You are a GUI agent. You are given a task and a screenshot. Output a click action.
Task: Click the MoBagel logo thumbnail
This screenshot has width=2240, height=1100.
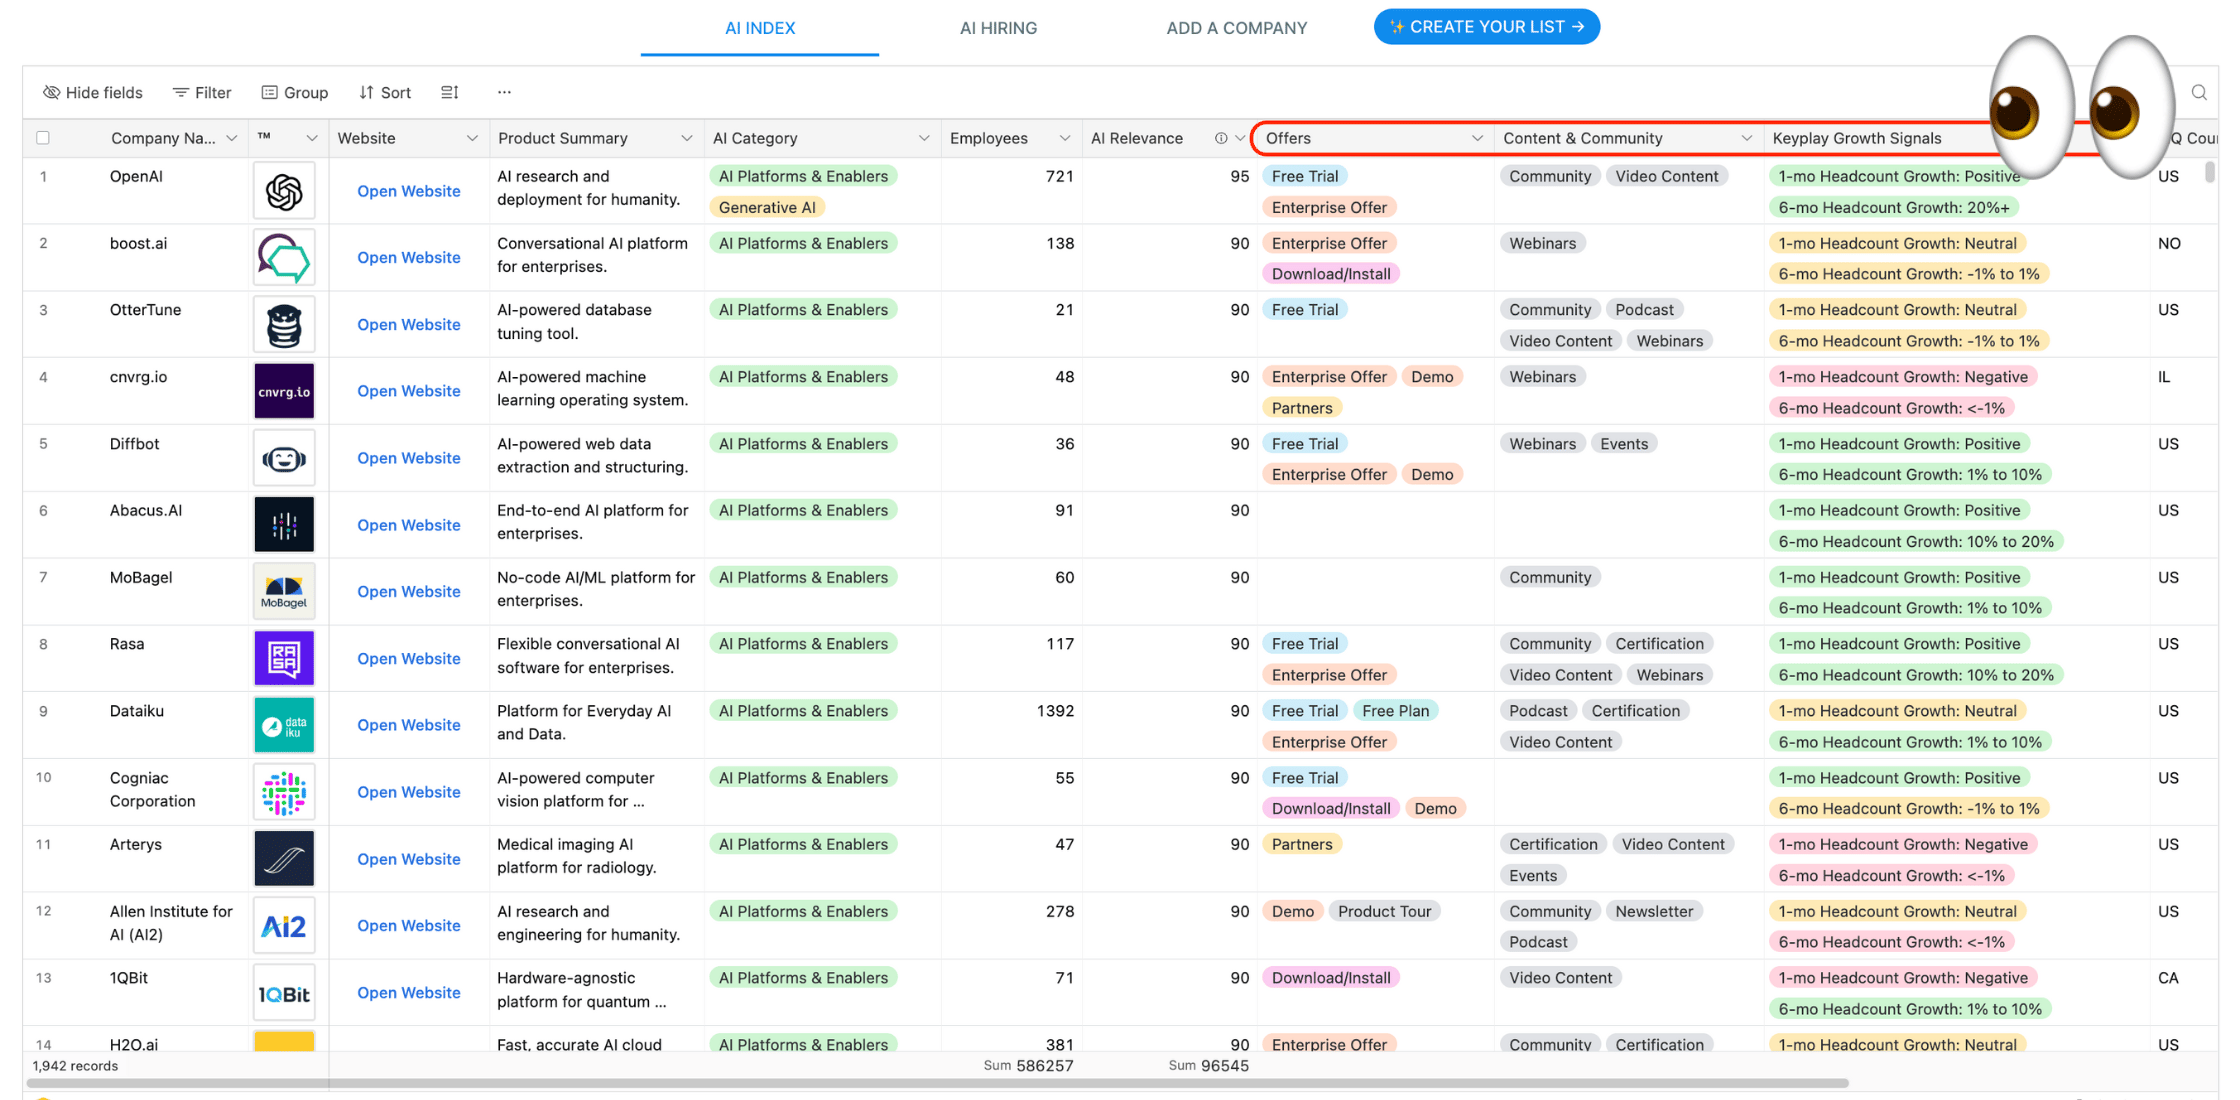(284, 591)
